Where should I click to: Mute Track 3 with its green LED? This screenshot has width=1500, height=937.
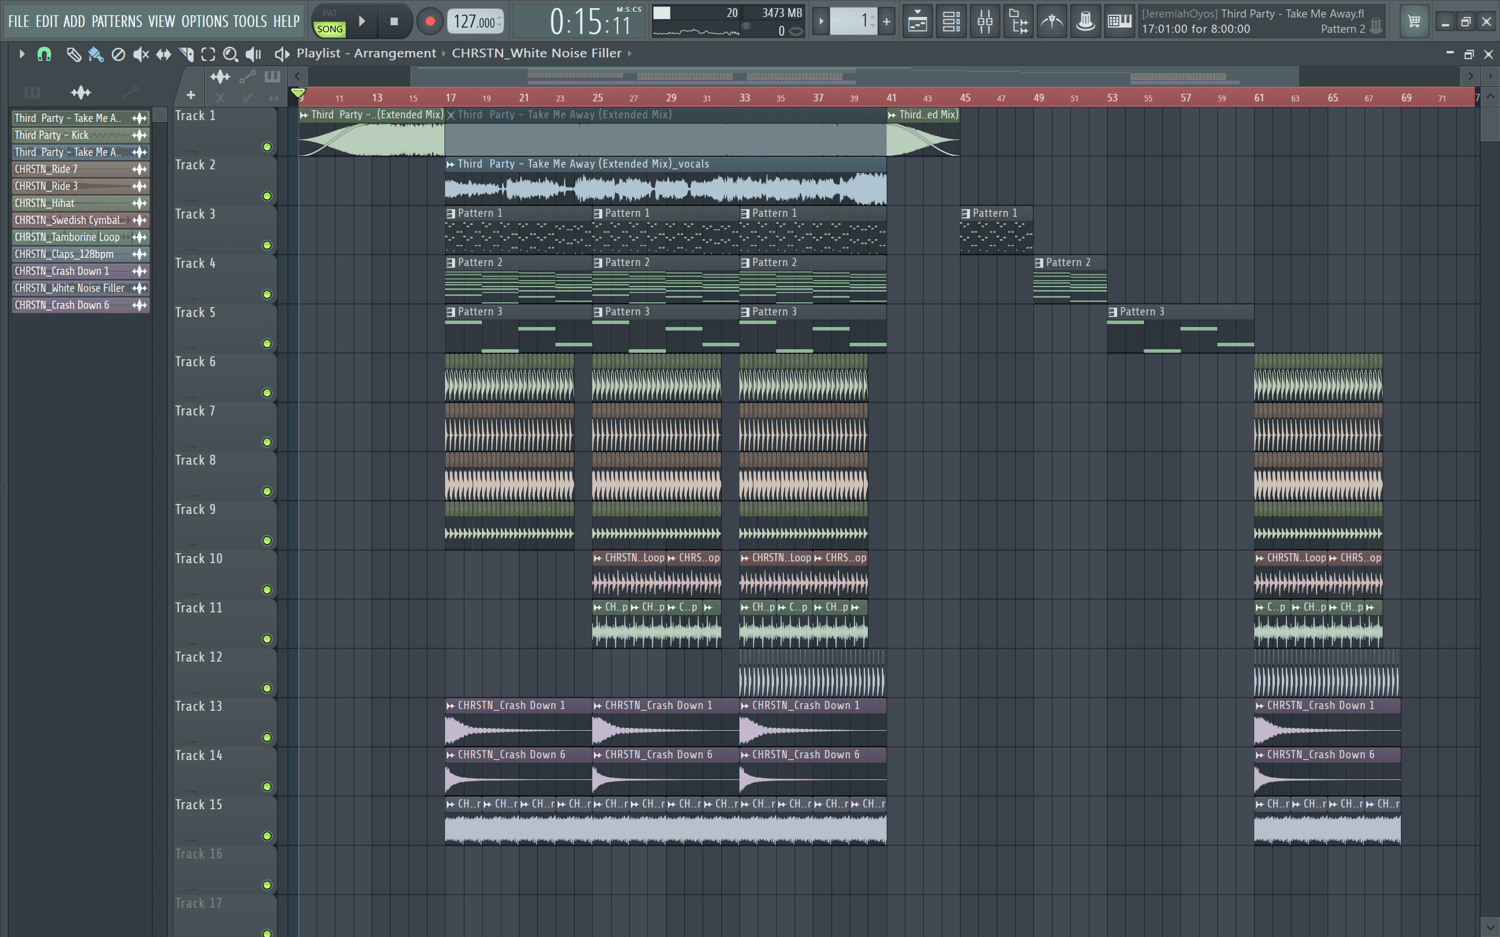(267, 245)
